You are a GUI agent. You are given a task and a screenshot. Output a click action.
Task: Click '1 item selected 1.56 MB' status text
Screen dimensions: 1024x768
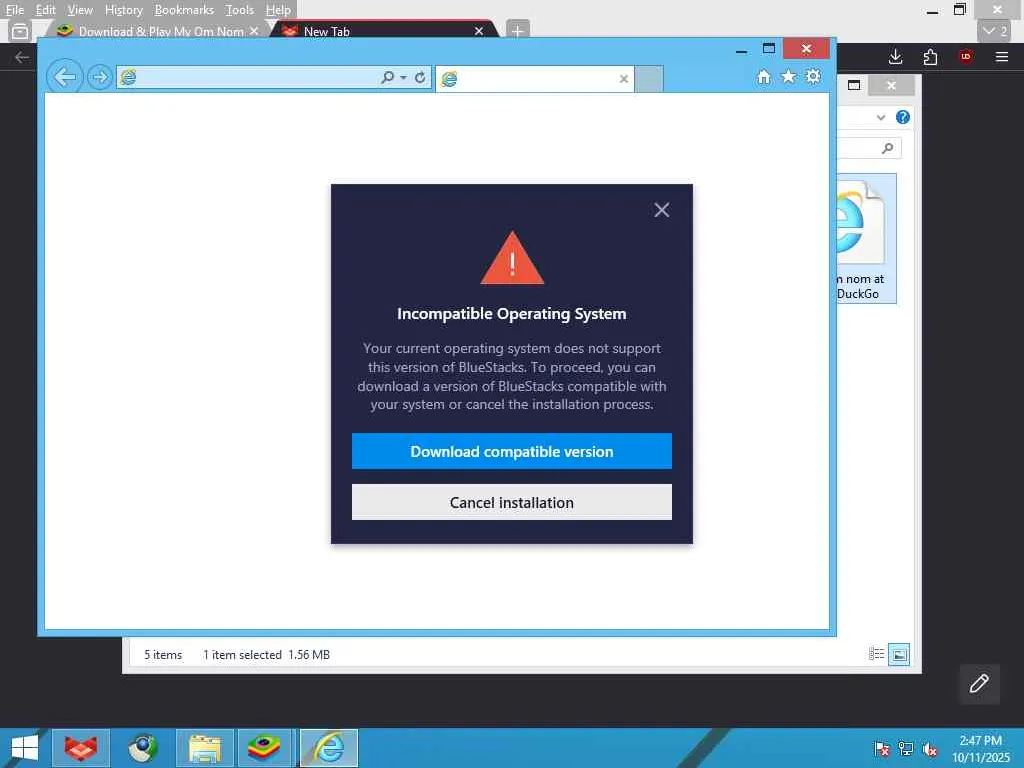pos(266,654)
